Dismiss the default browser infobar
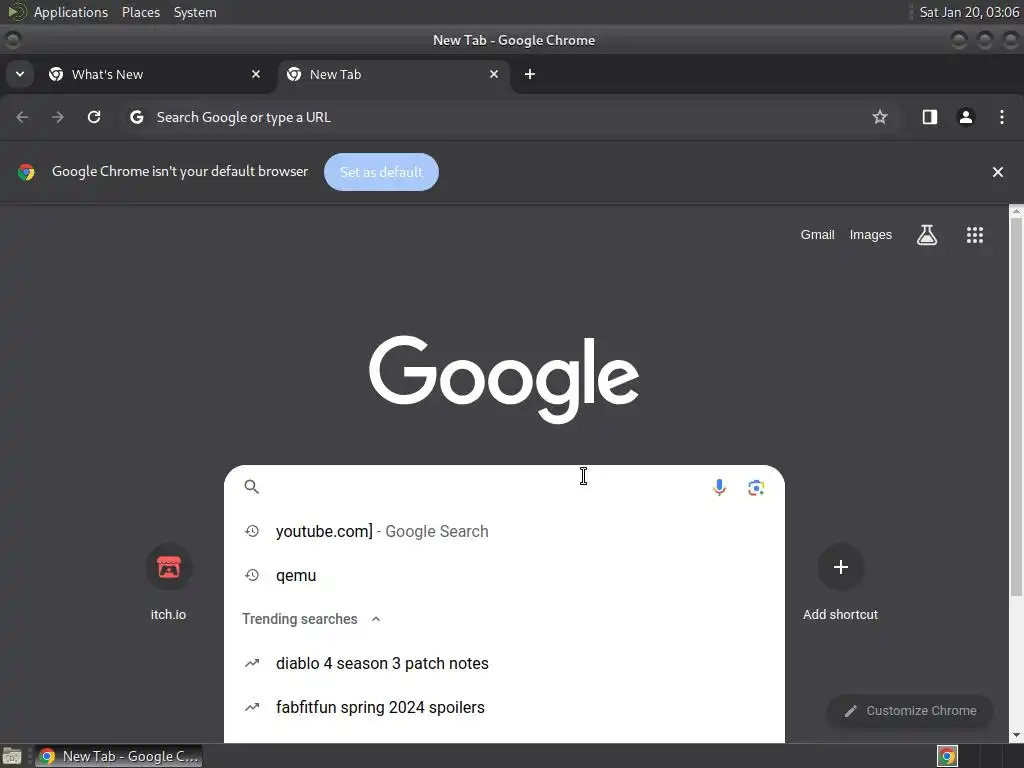This screenshot has height=768, width=1024. pyautogui.click(x=997, y=172)
